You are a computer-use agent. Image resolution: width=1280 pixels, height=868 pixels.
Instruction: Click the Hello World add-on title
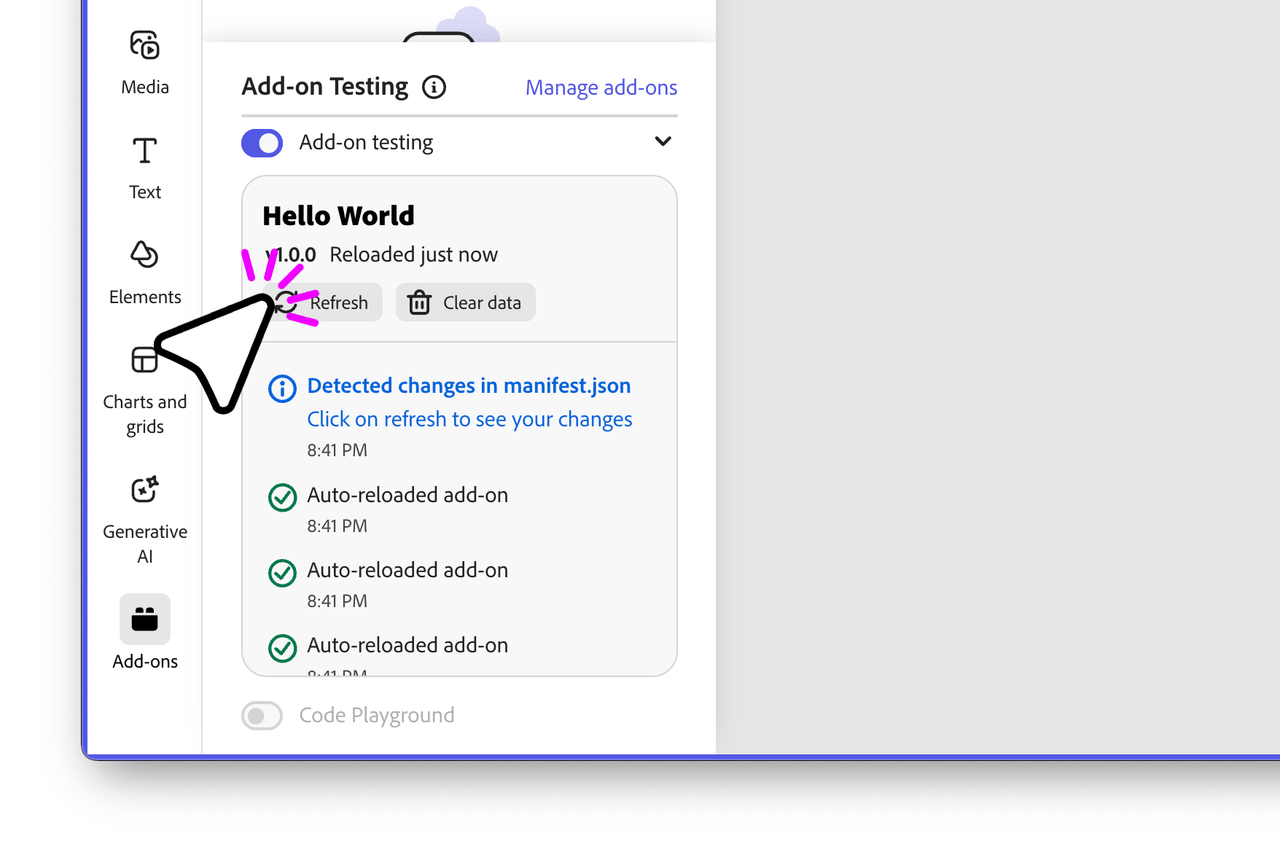338,216
